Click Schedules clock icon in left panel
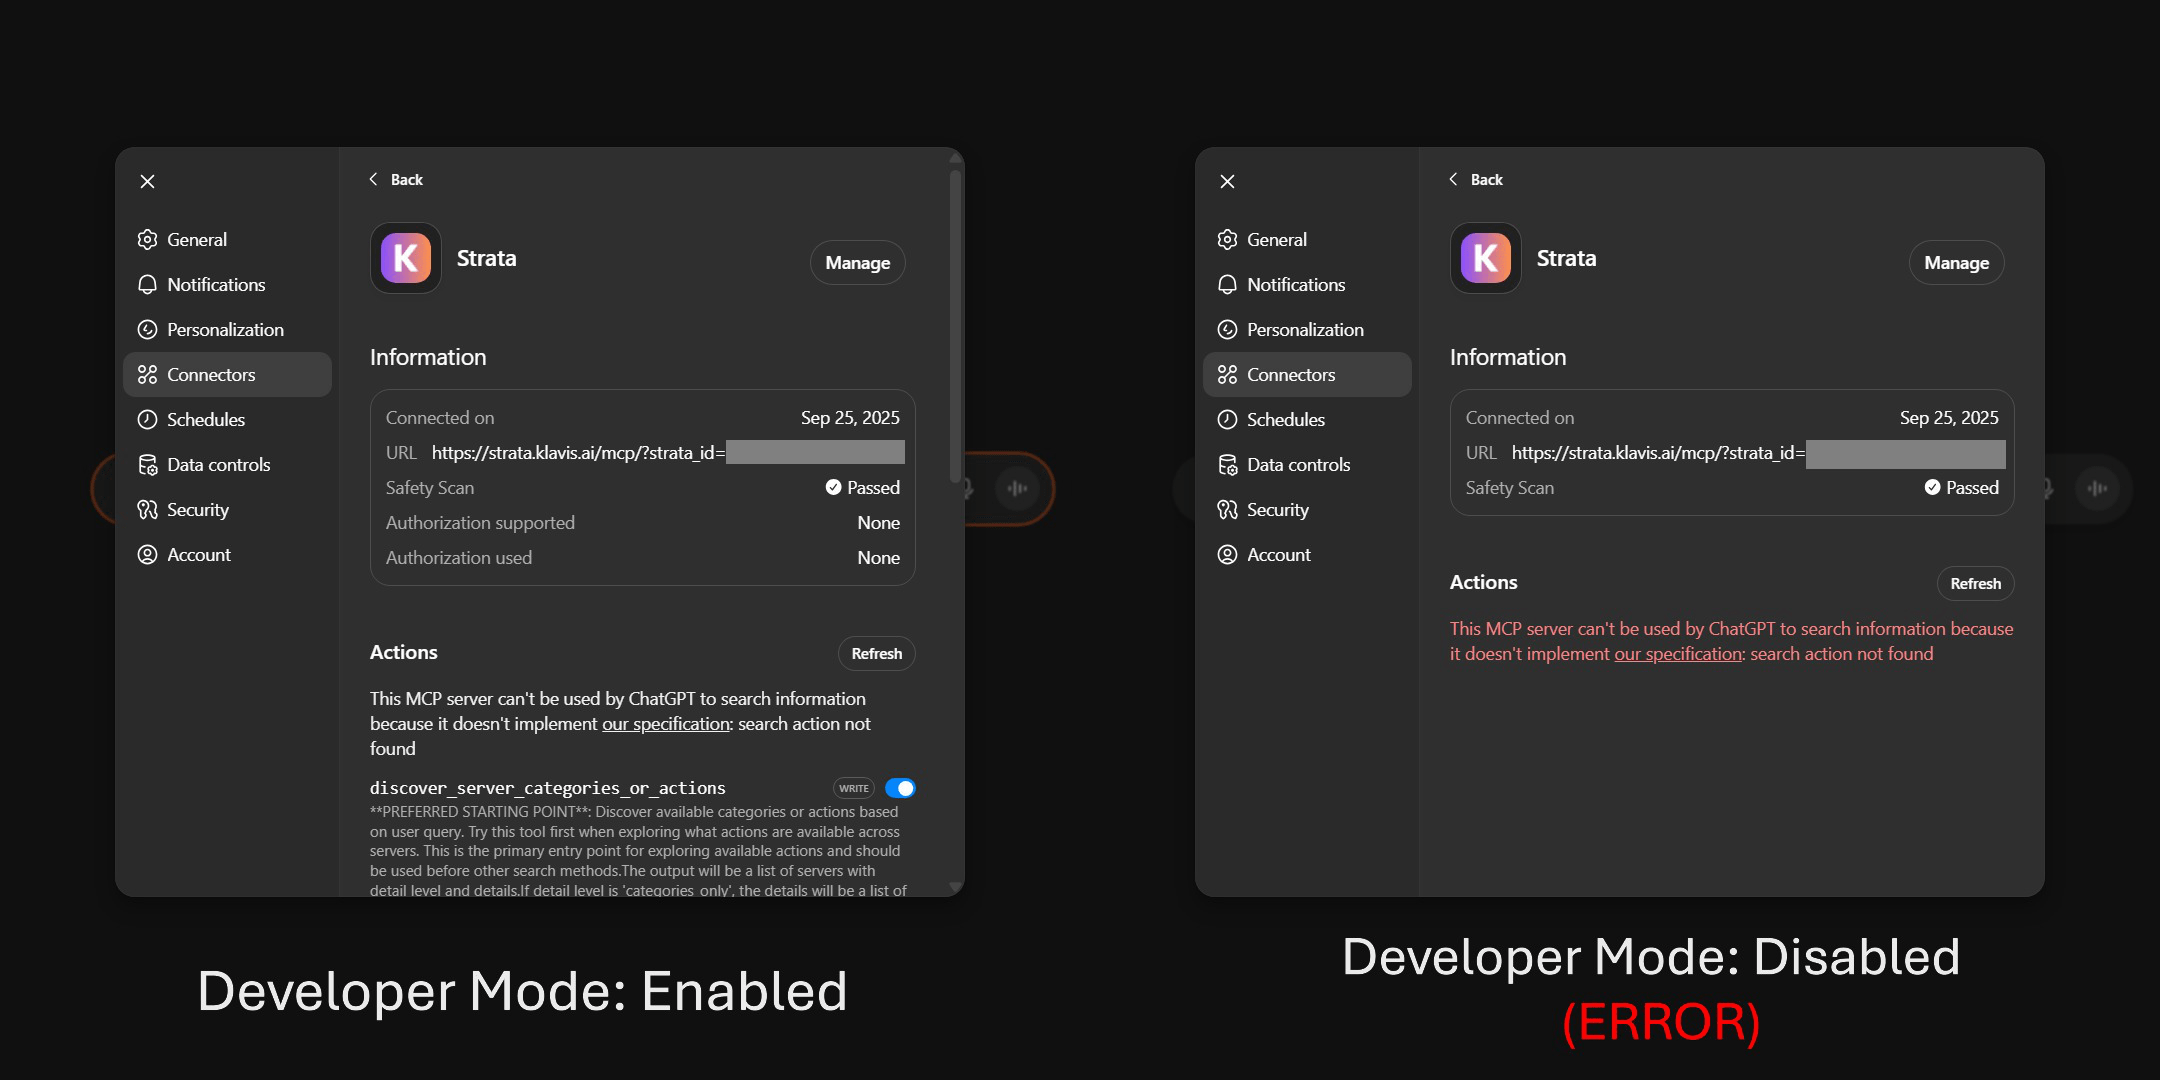The image size is (2160, 1080). 147,420
